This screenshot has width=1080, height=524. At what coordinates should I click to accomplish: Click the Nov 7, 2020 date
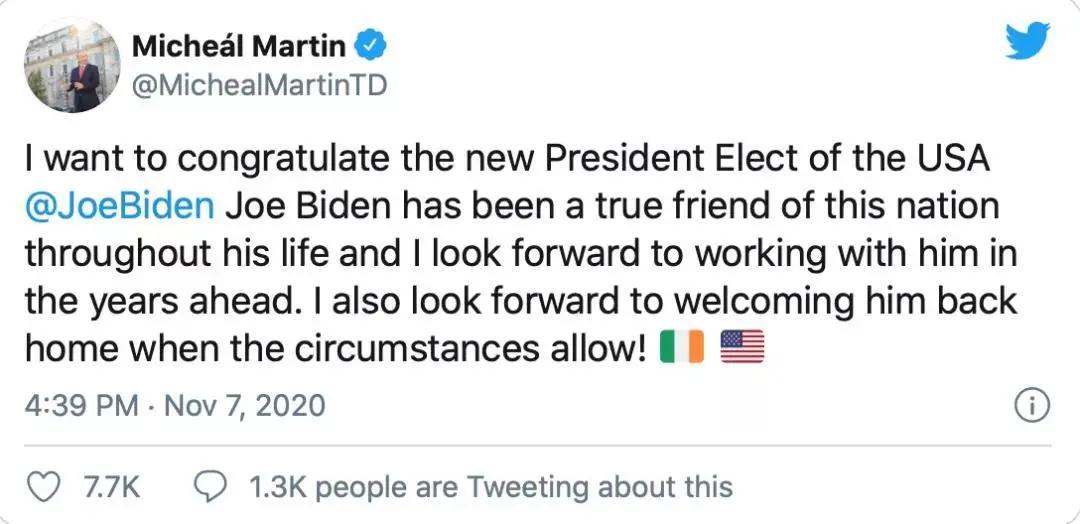(244, 405)
